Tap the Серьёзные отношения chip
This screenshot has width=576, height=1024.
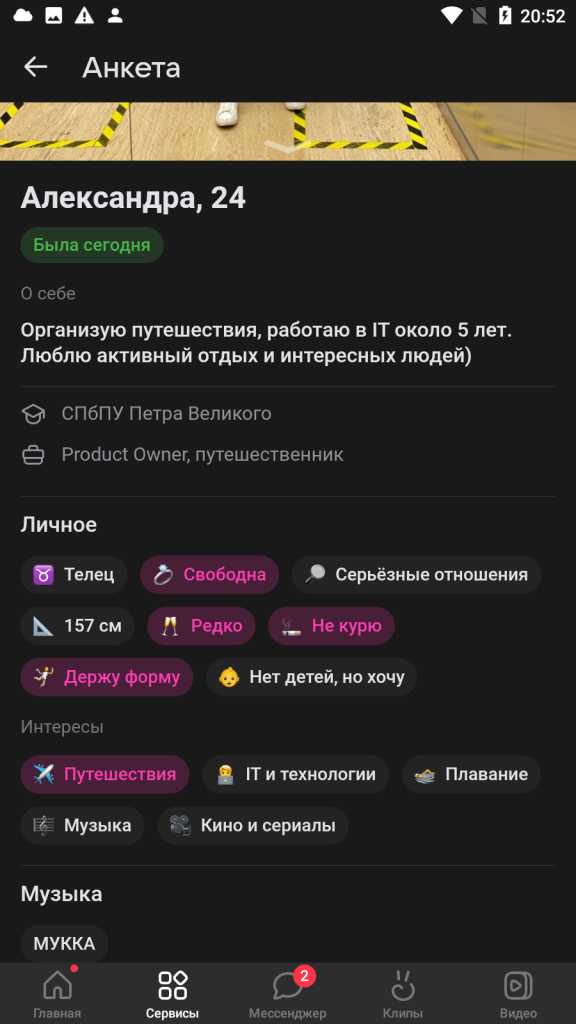coord(417,575)
